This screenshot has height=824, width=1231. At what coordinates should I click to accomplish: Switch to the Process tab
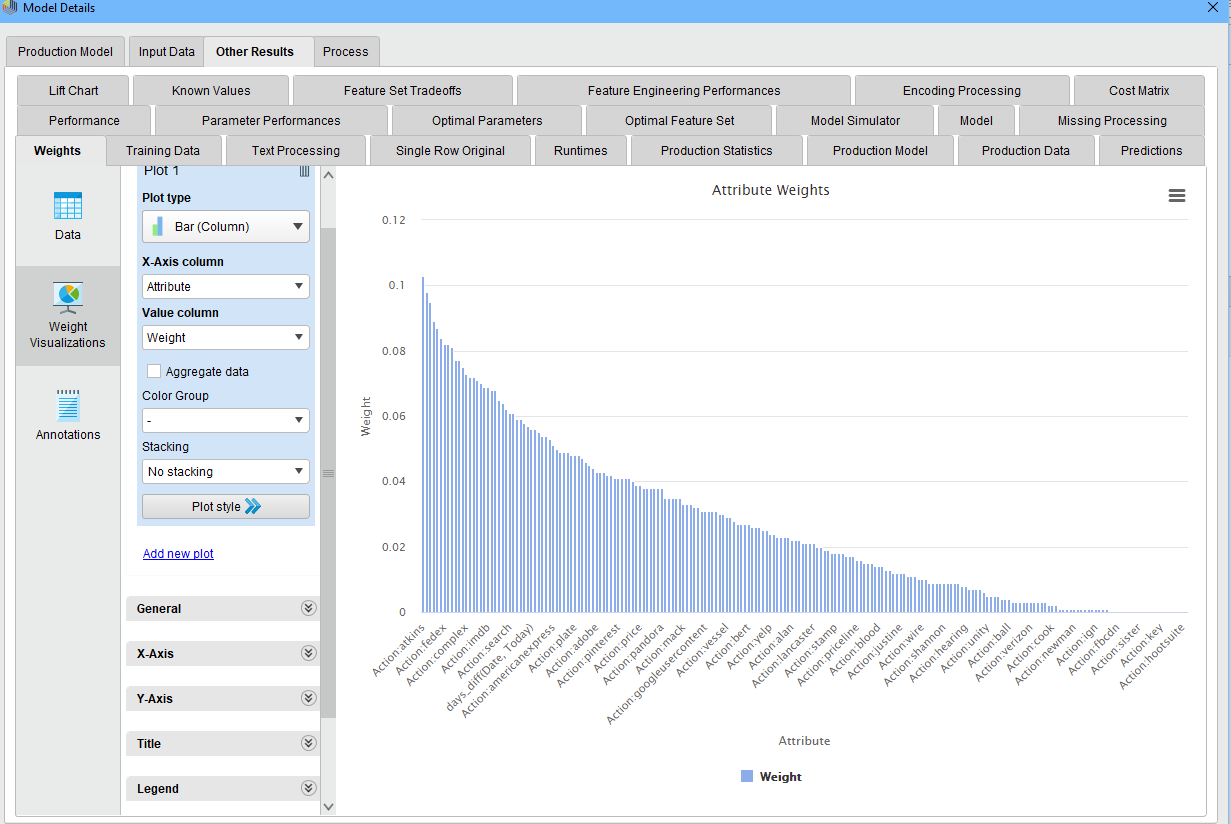point(346,52)
